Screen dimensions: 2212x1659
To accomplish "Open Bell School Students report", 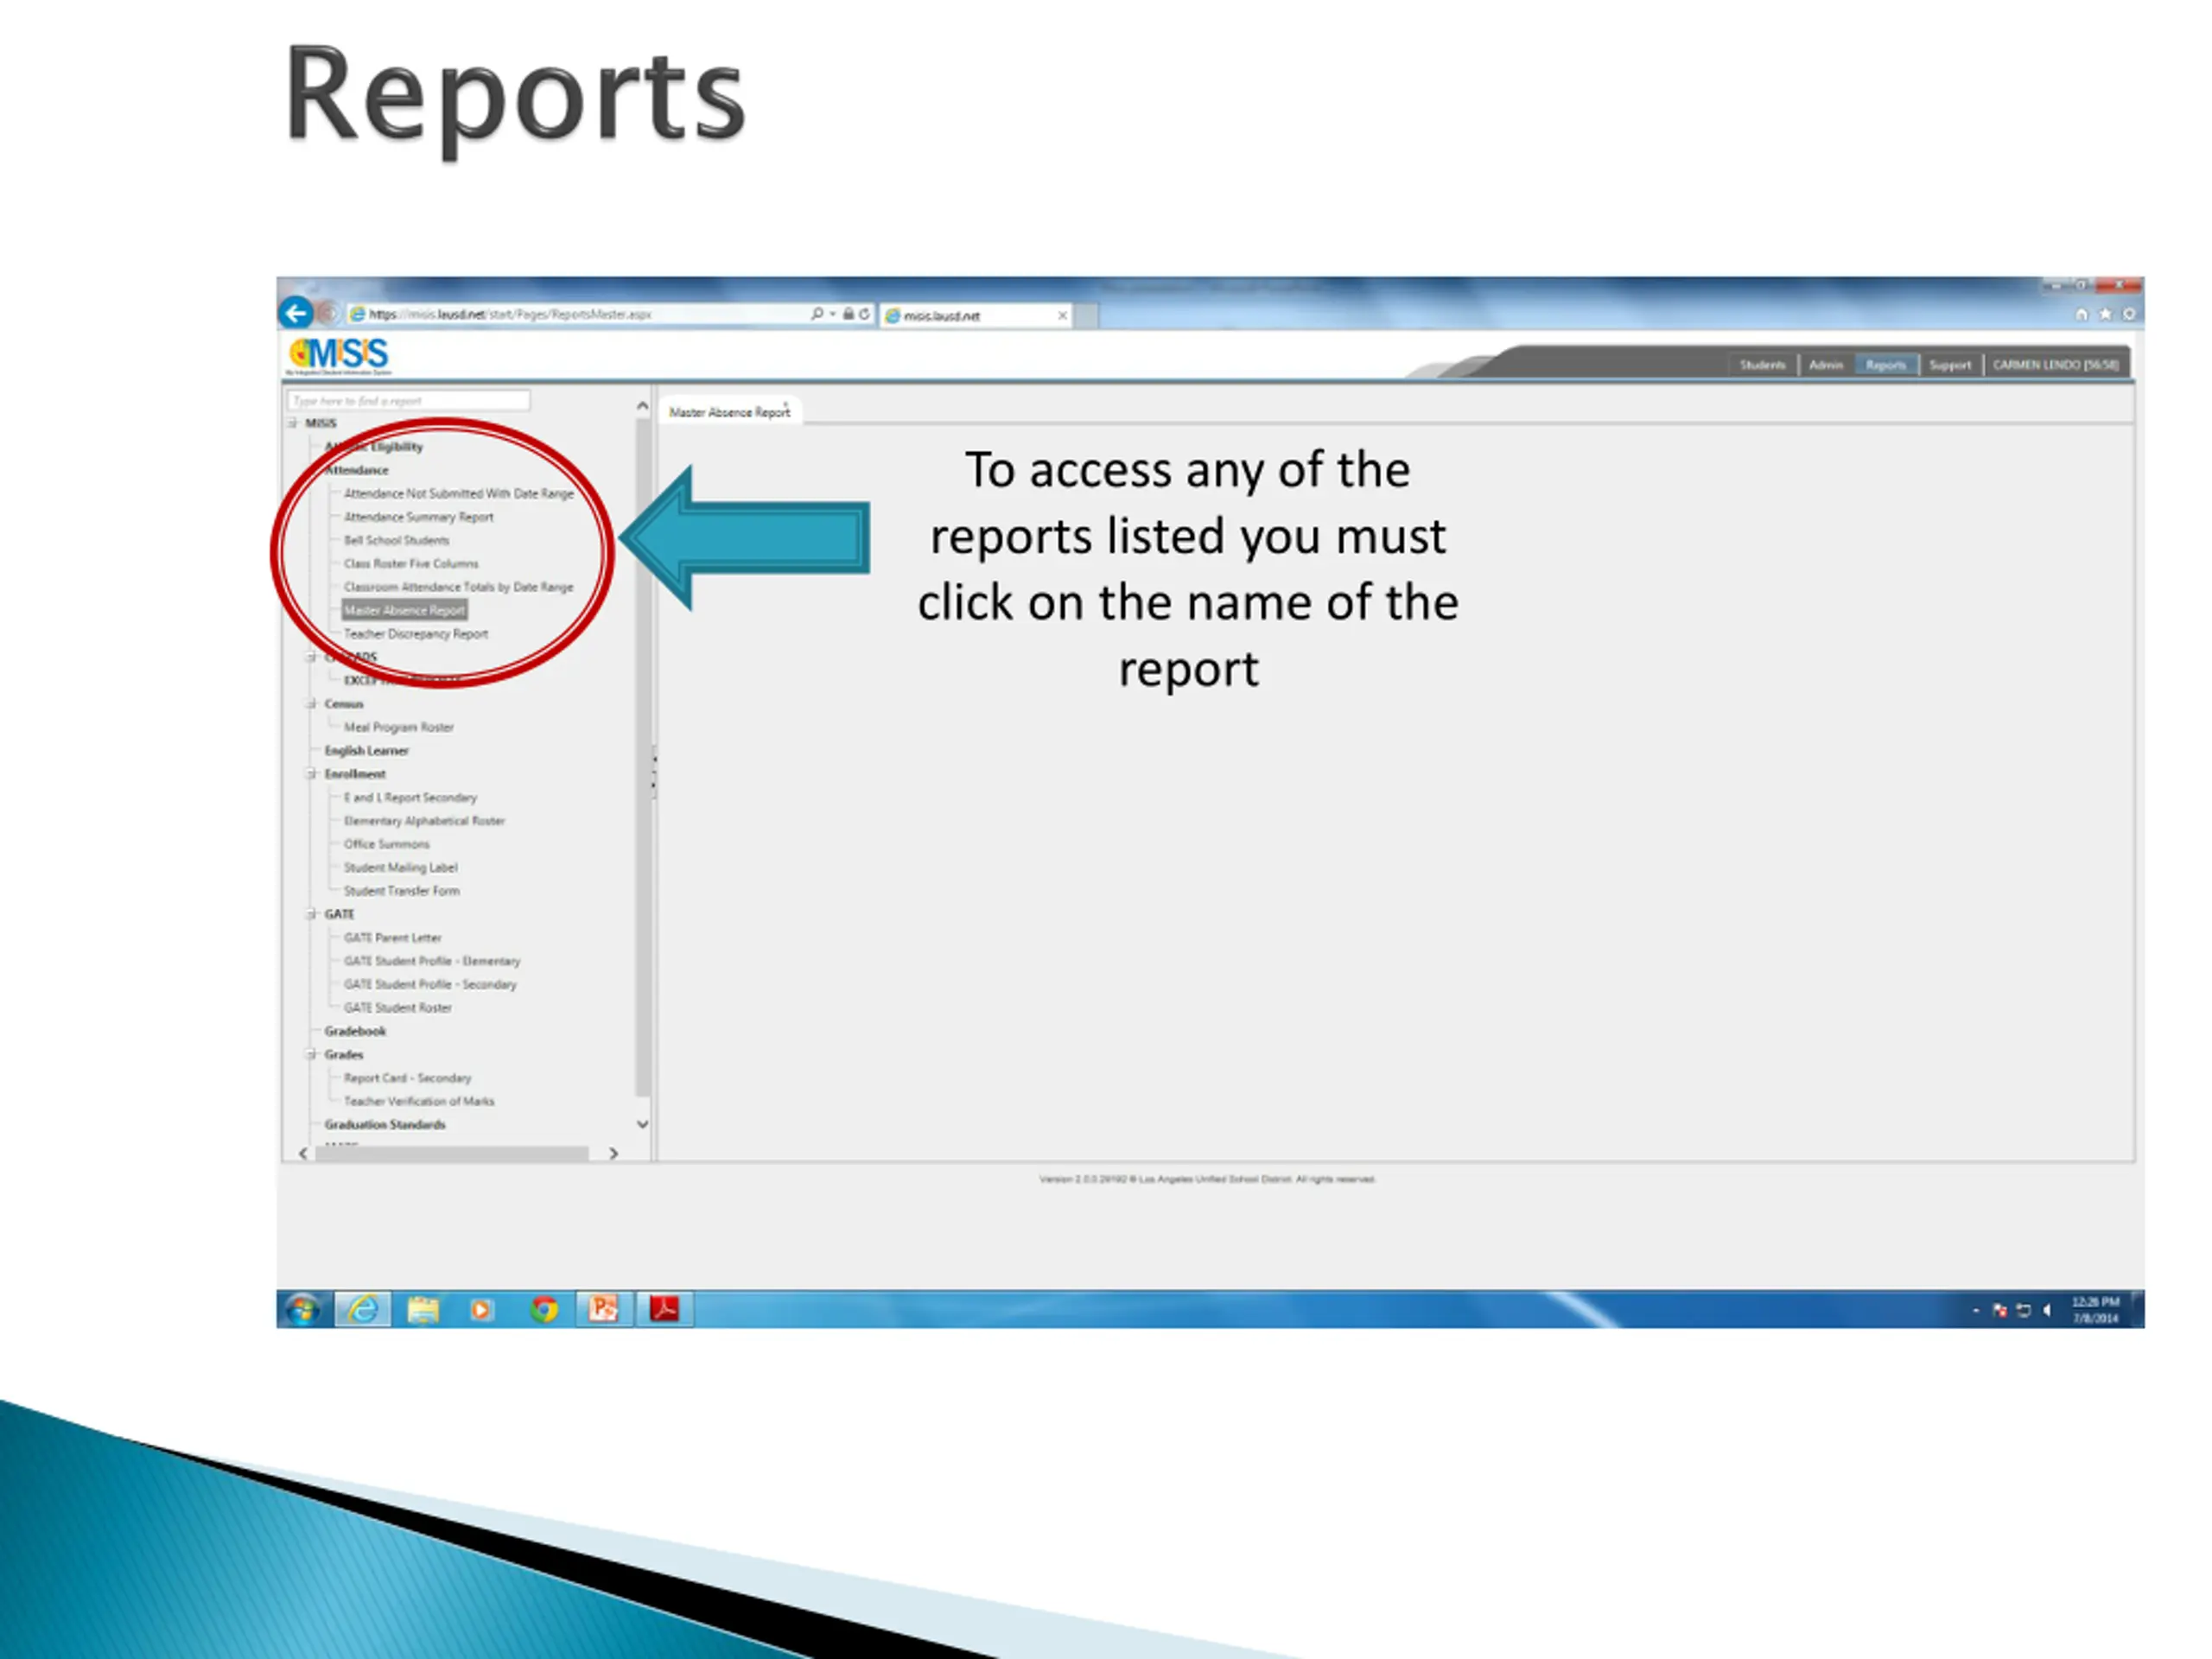I will click(x=397, y=541).
